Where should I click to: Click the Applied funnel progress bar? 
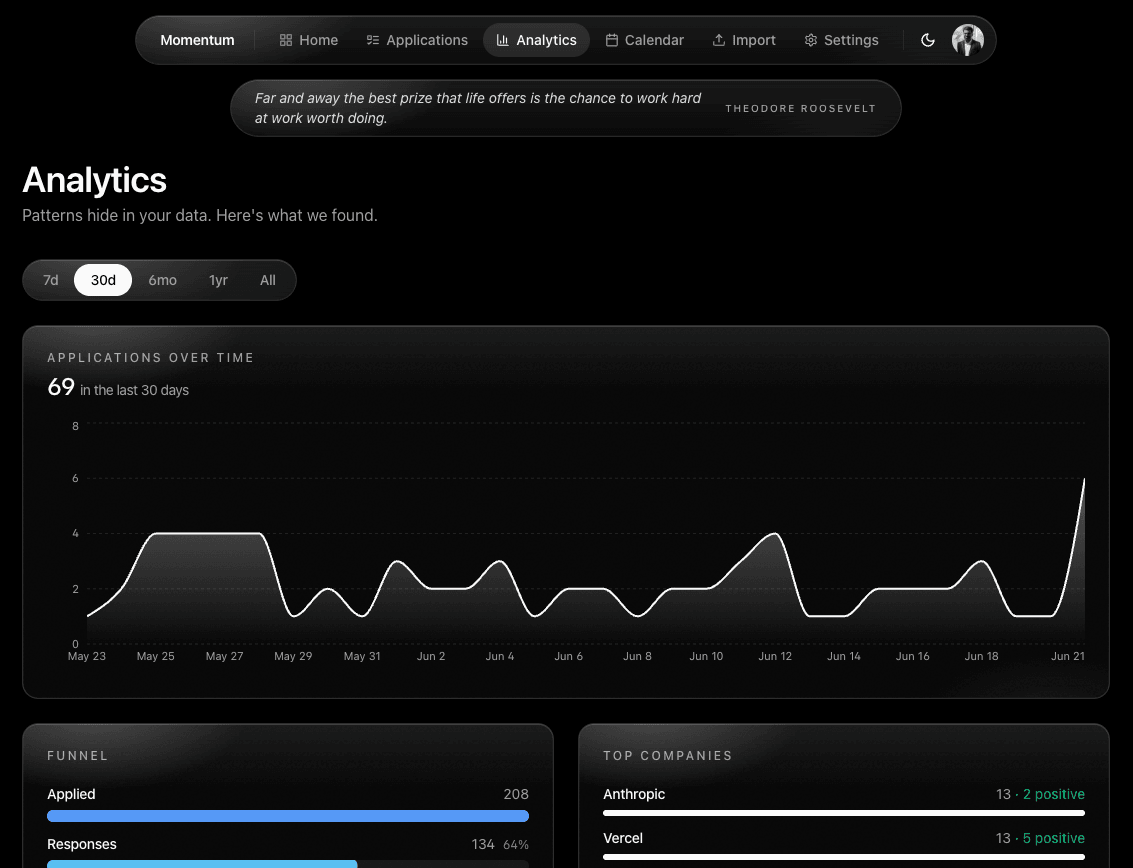click(288, 816)
